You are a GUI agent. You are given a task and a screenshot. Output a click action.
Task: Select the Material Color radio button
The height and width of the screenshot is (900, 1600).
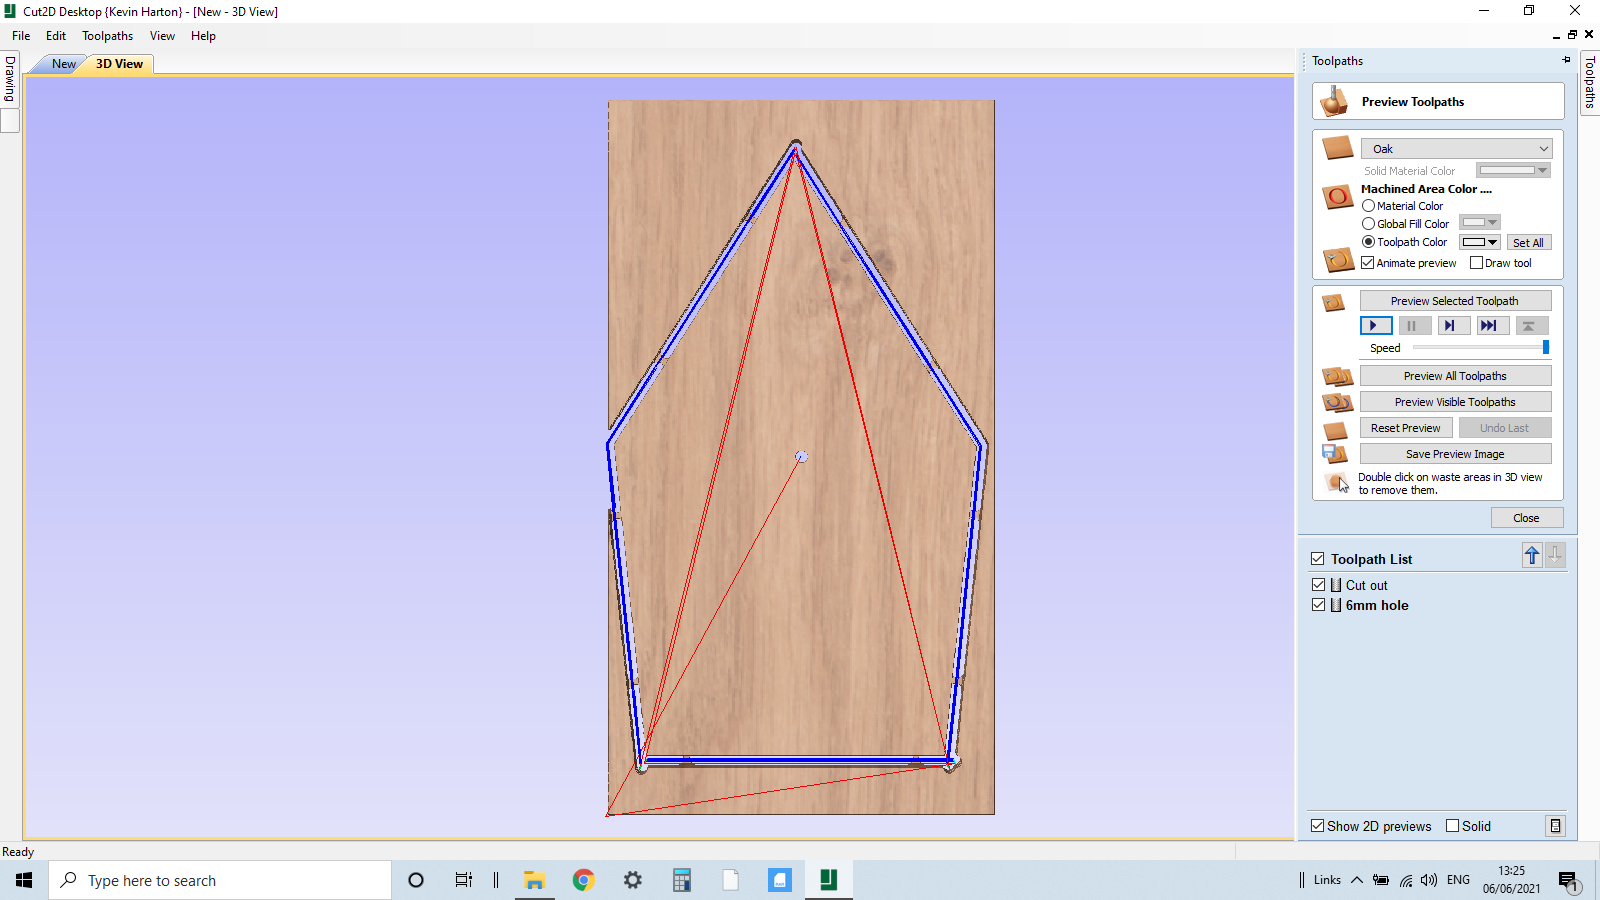coord(1369,205)
